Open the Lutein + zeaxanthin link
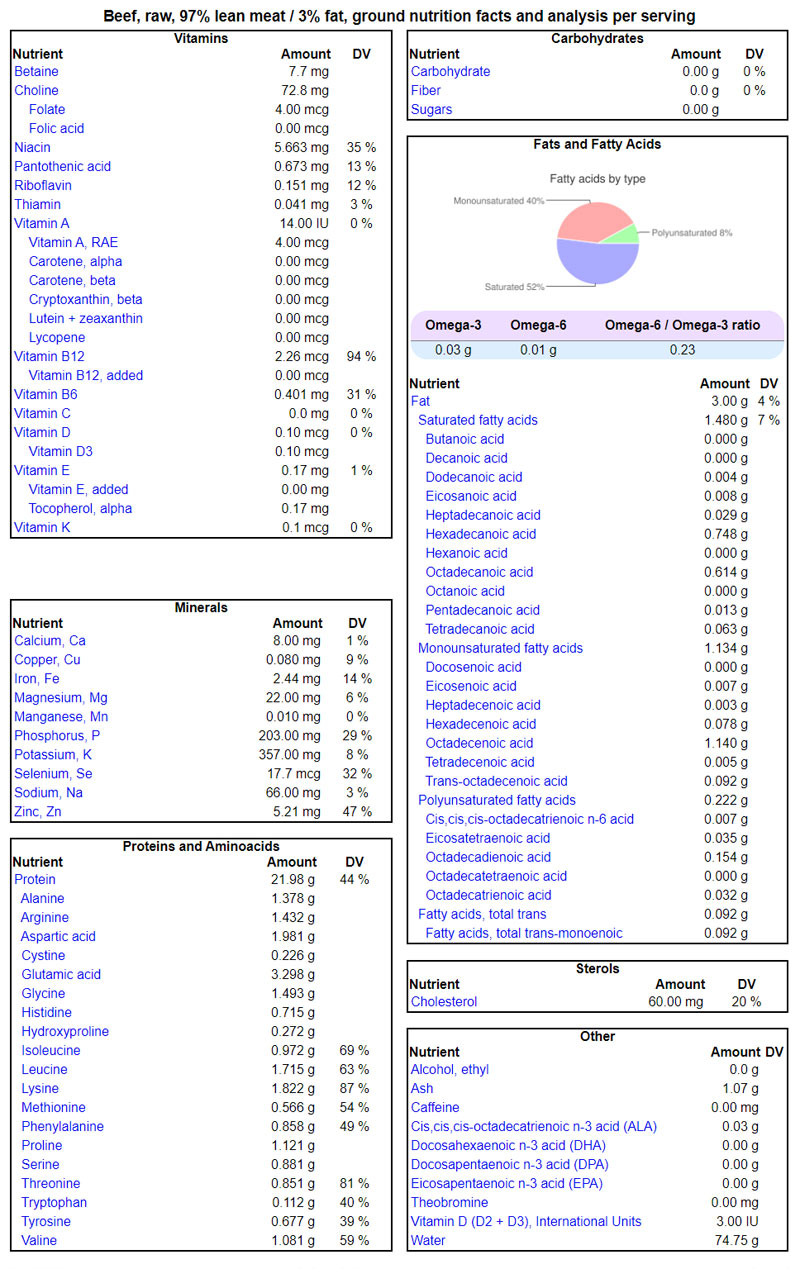This screenshot has width=800, height=1269. [x=85, y=318]
